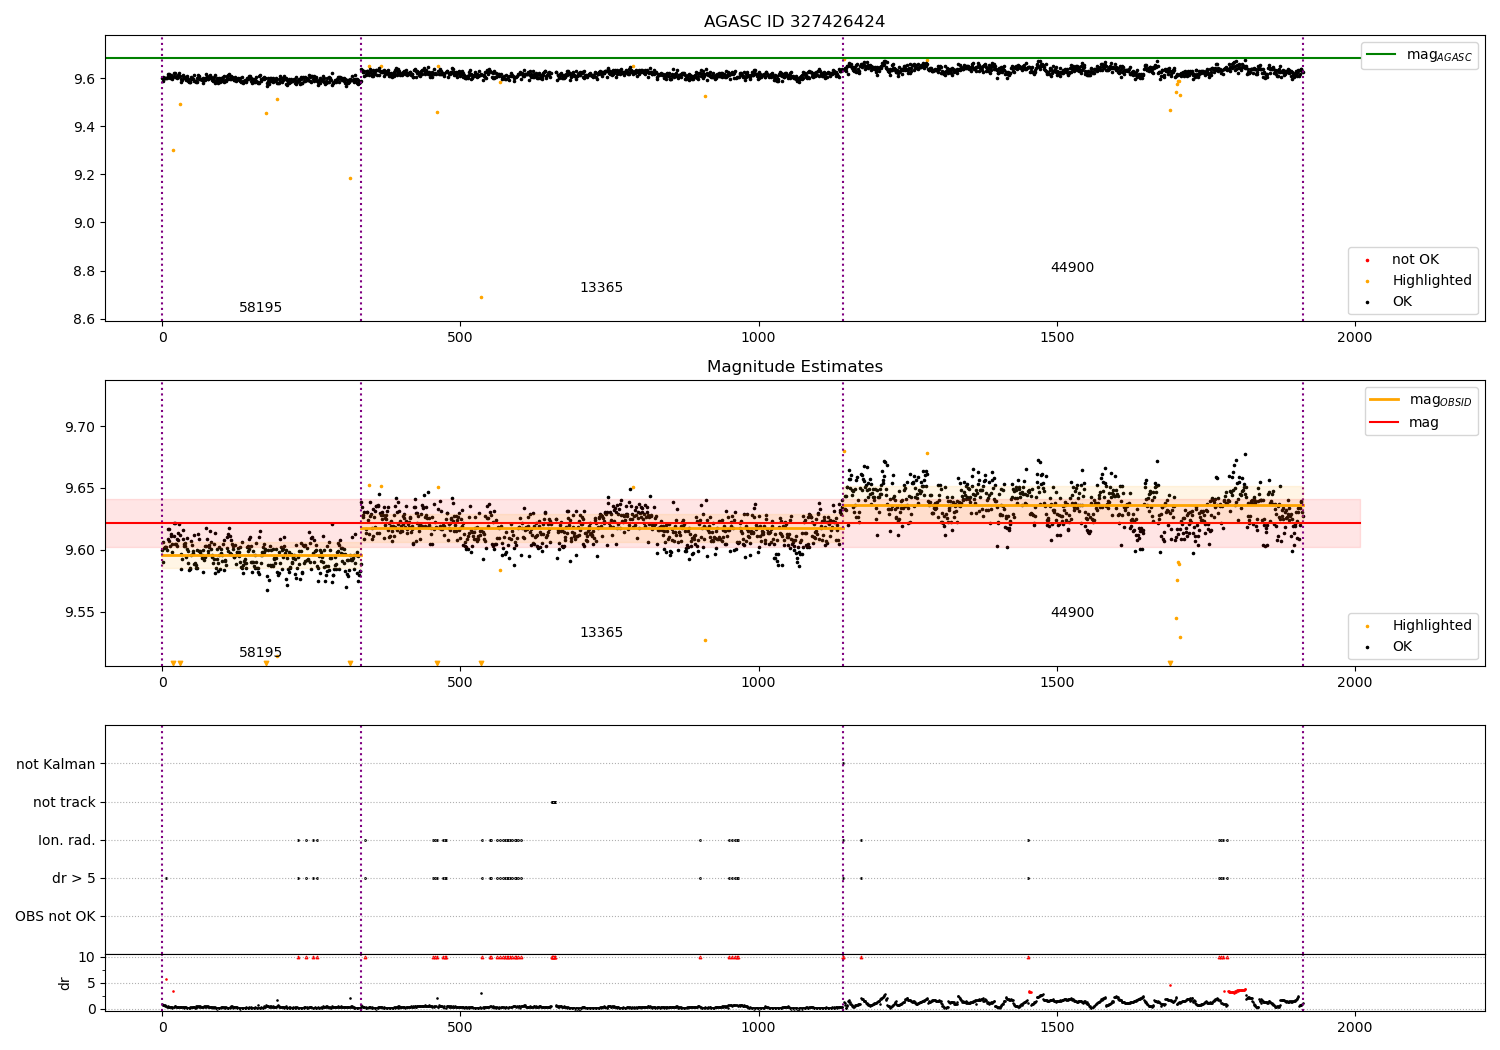
Task: Click the 8.8 tick on the top plot
Action: 84,271
